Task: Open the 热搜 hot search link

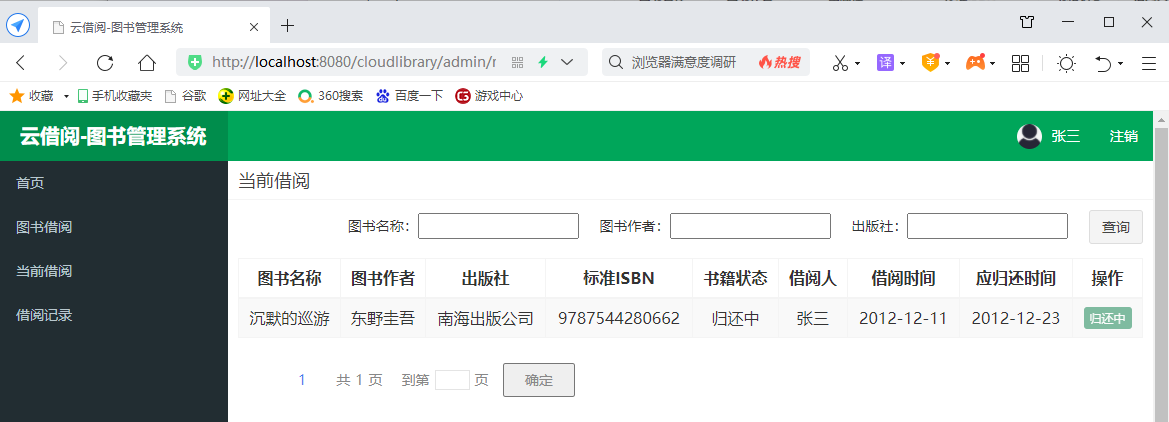Action: point(780,63)
